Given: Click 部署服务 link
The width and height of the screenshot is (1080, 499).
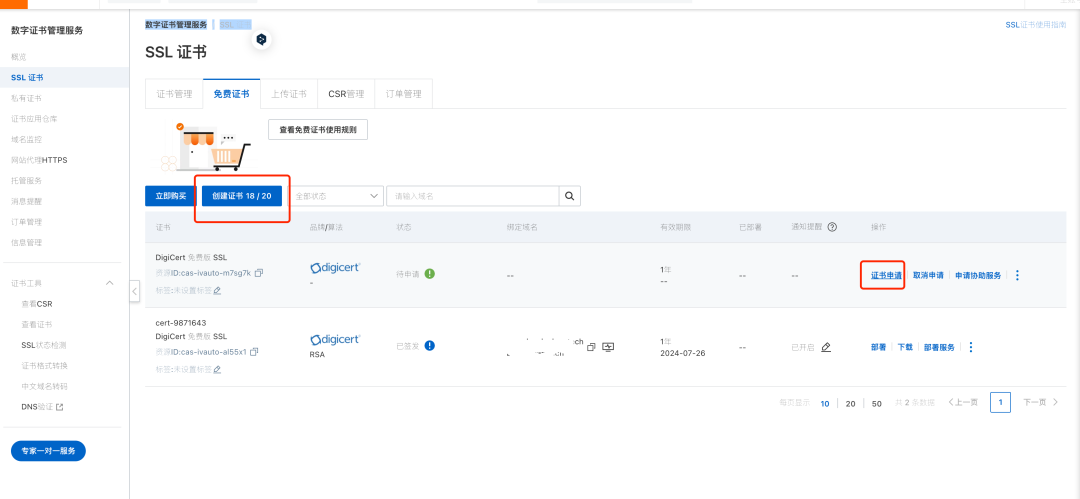Looking at the screenshot, I should (939, 347).
